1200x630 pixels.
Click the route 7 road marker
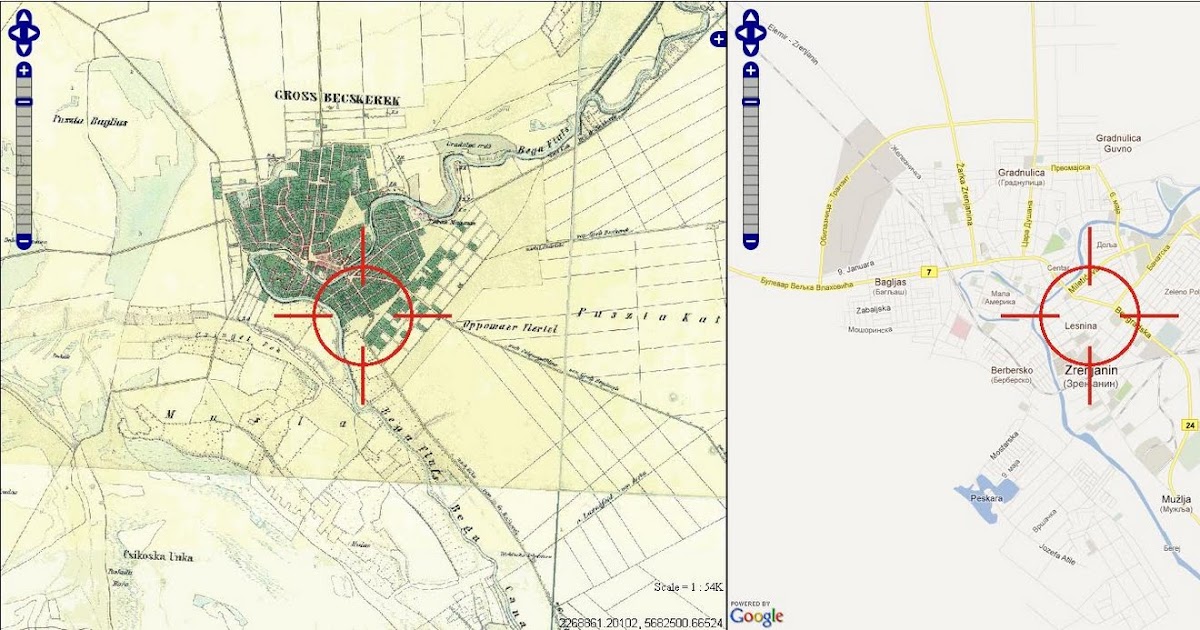[x=929, y=272]
